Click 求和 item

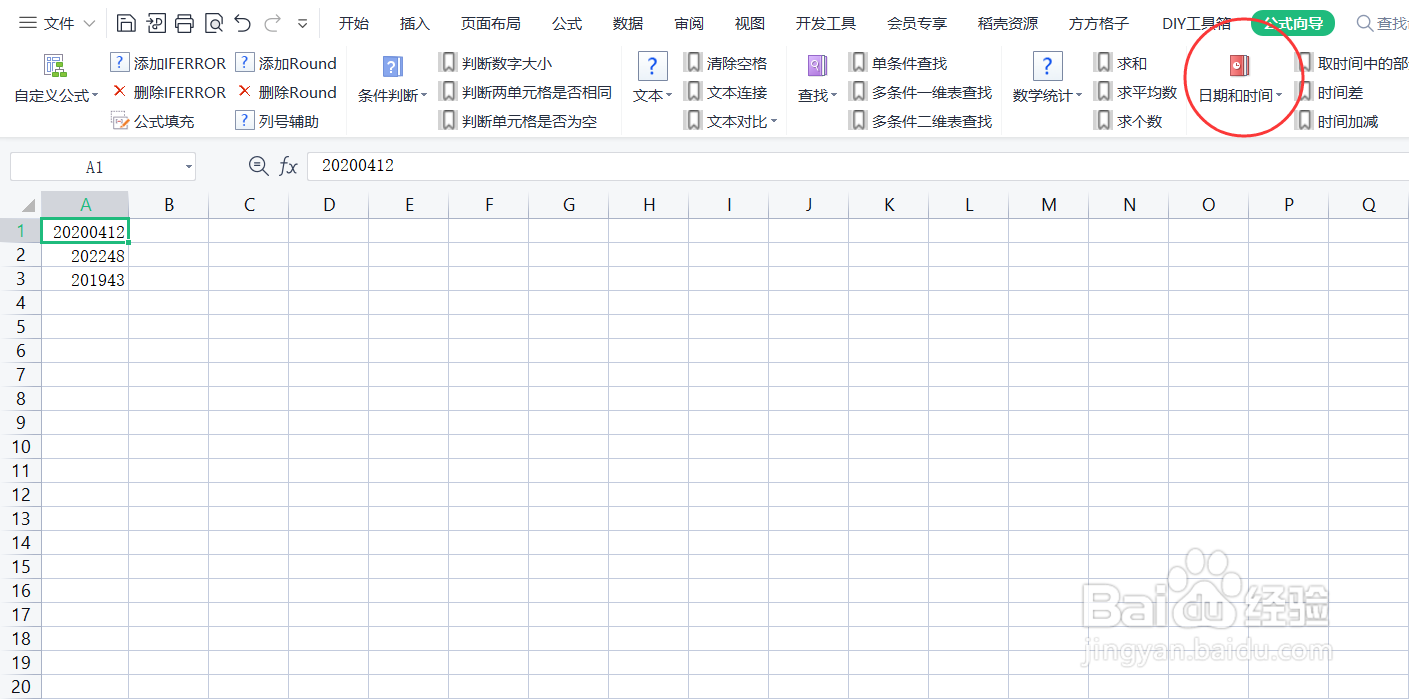[1120, 63]
